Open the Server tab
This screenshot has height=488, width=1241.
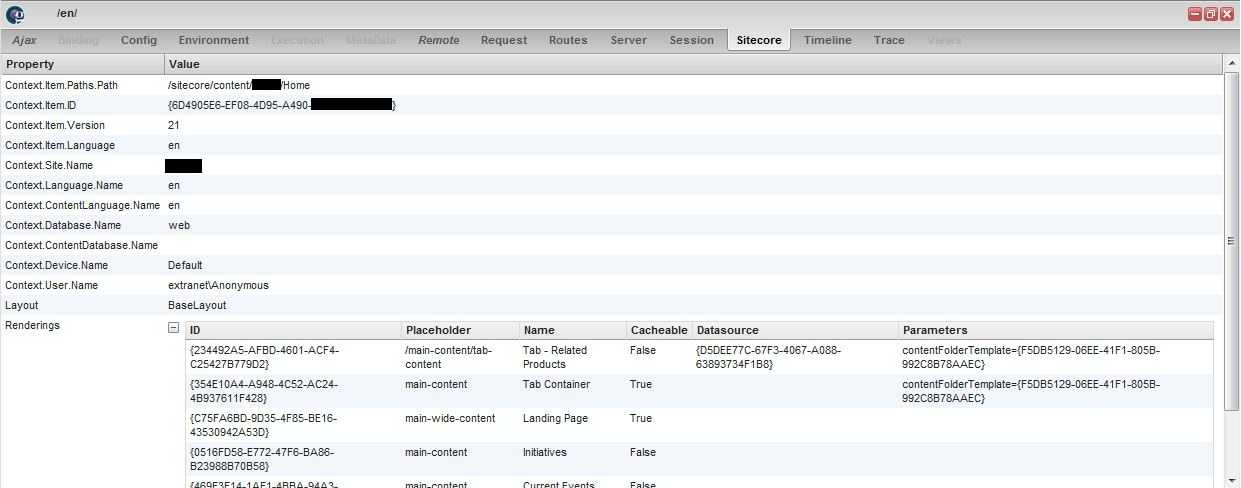(x=629, y=40)
